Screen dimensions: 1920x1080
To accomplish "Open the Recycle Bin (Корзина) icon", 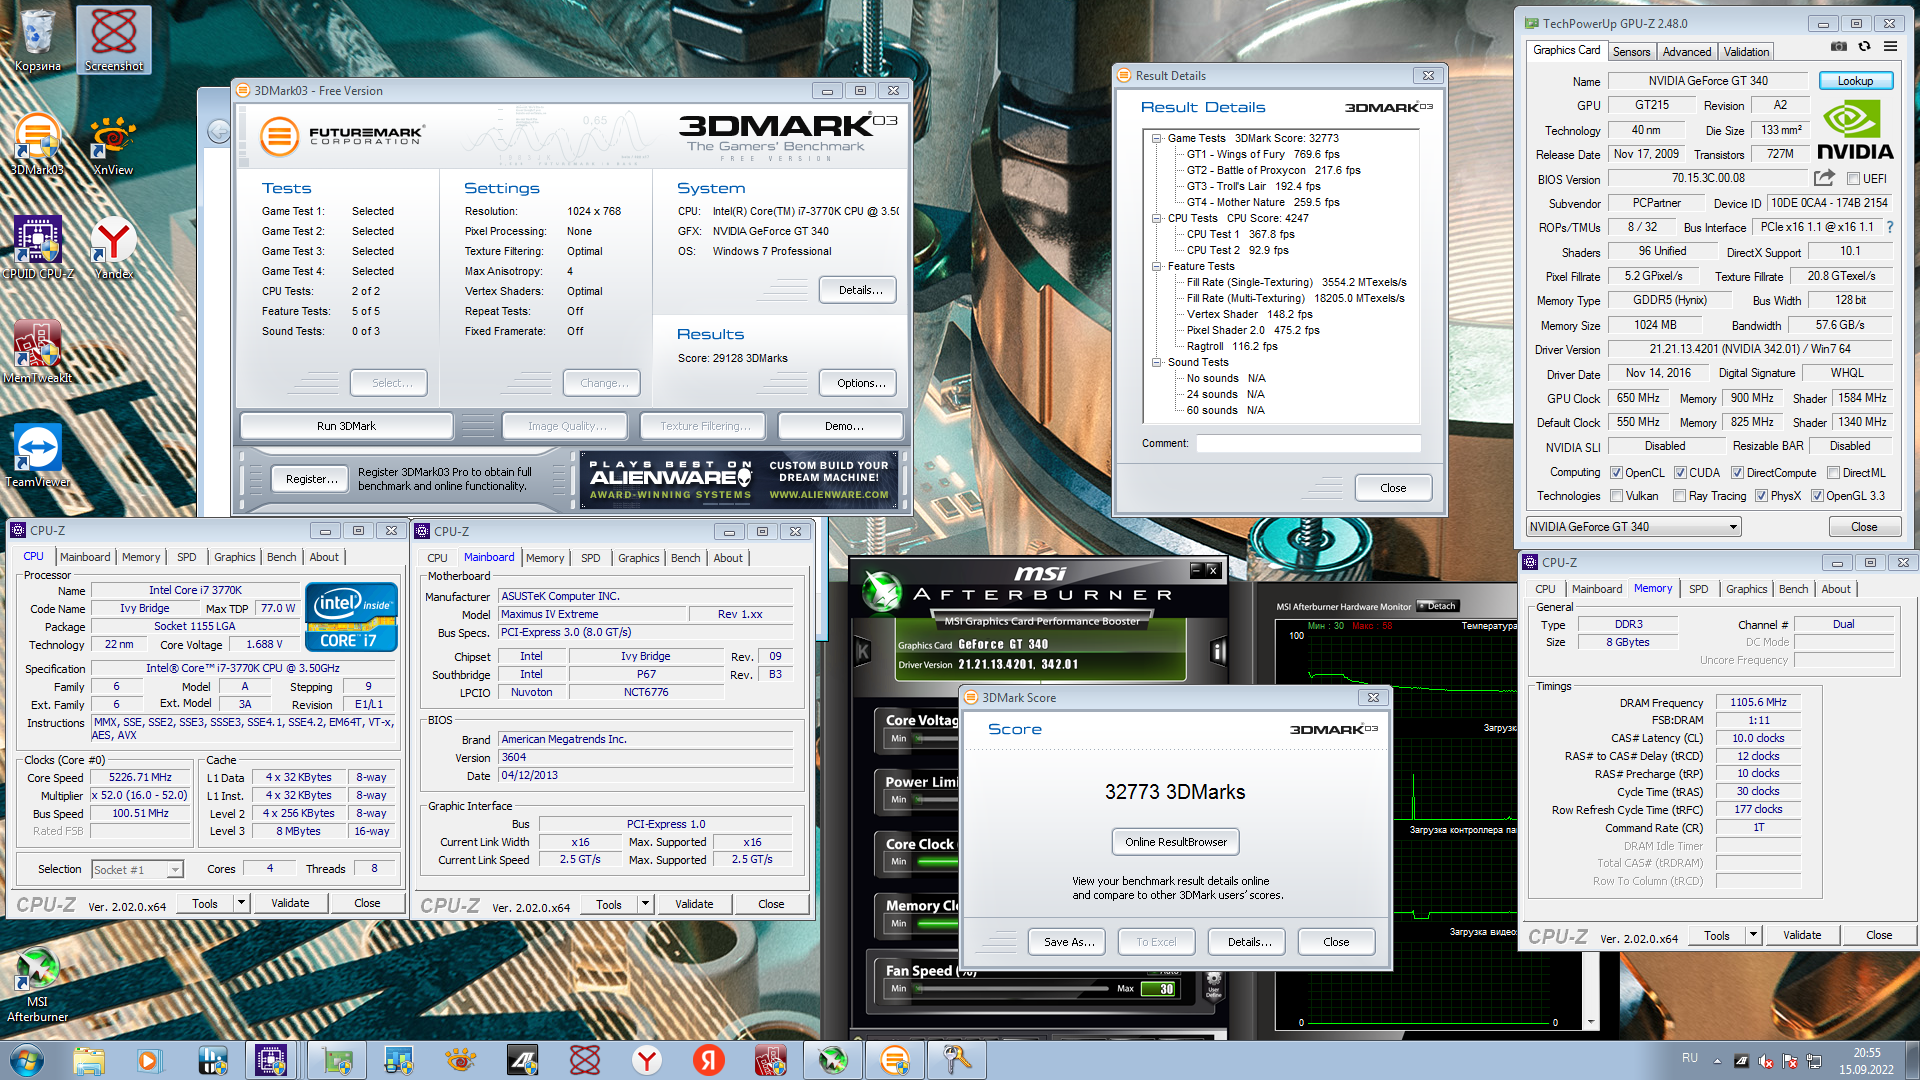I will click(37, 40).
